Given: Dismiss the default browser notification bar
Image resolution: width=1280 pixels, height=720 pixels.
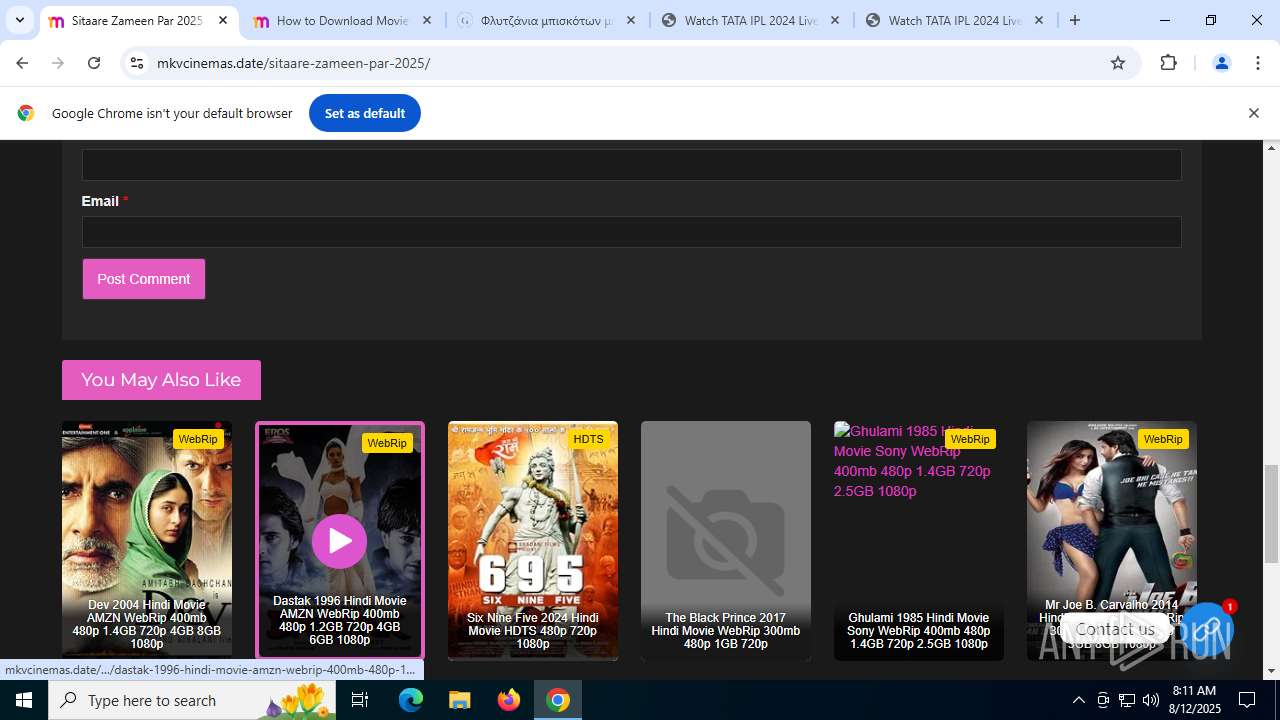Looking at the screenshot, I should (1253, 113).
